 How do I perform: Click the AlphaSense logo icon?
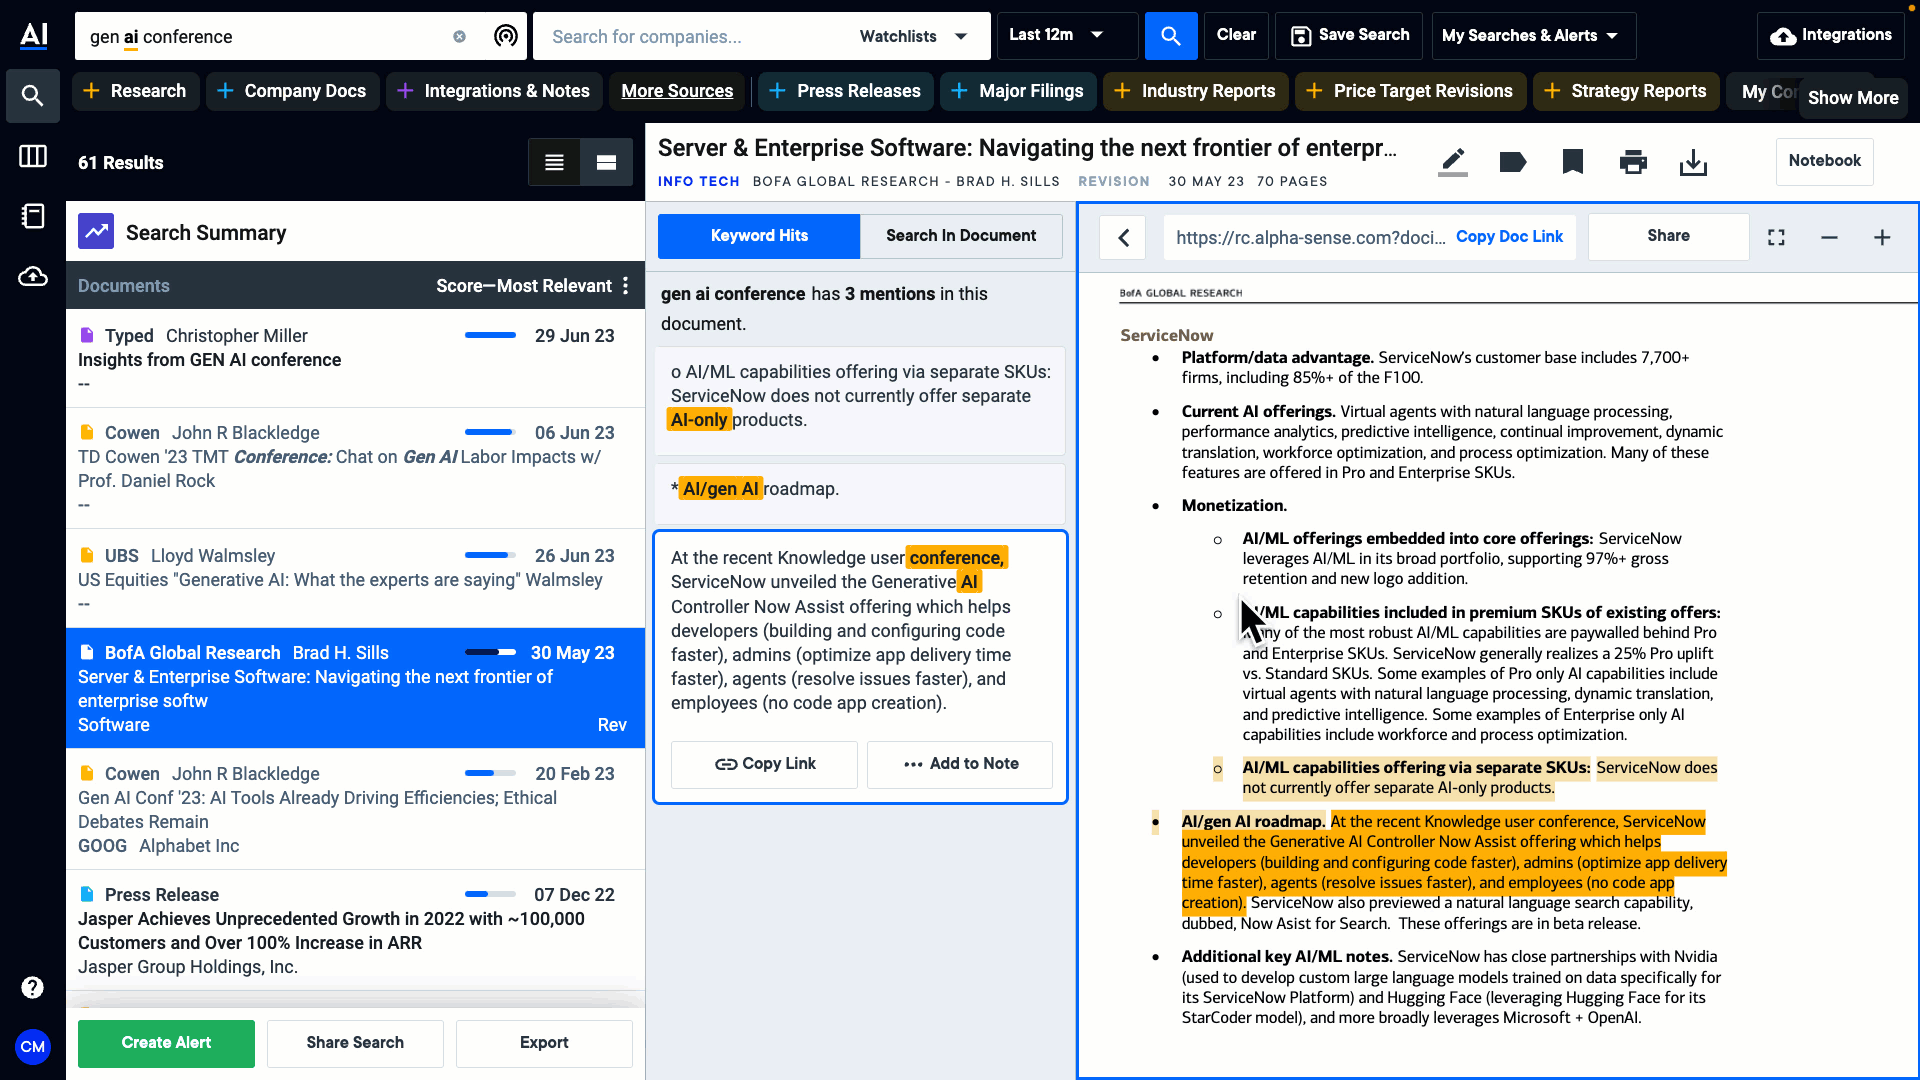pyautogui.click(x=34, y=35)
